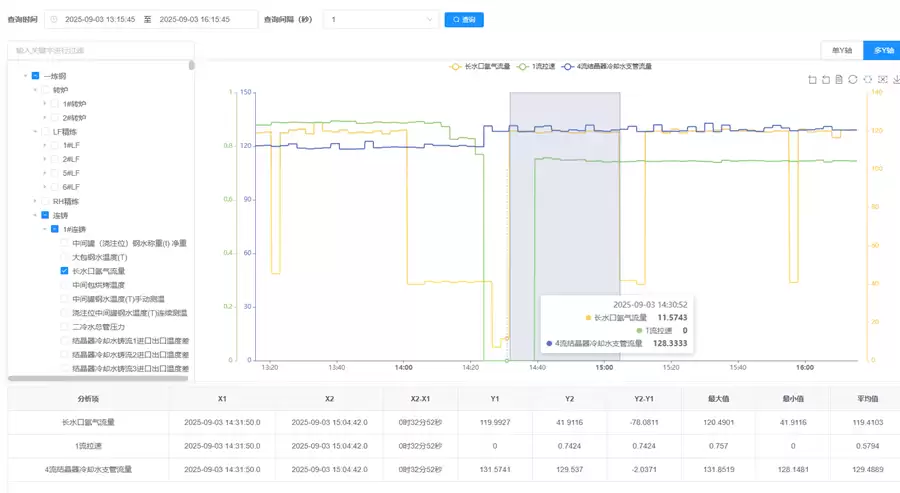Check the 大包钢水温度(T) checkbox
The image size is (900, 493).
[65, 257]
